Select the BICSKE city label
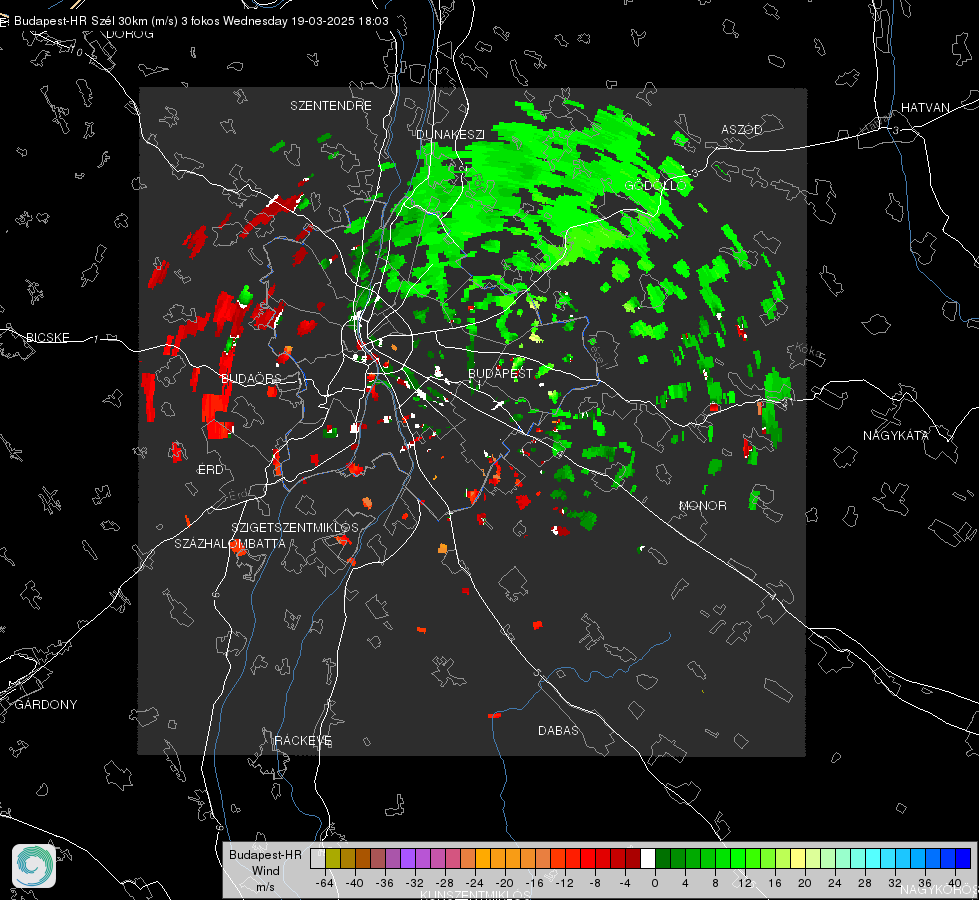 point(48,337)
